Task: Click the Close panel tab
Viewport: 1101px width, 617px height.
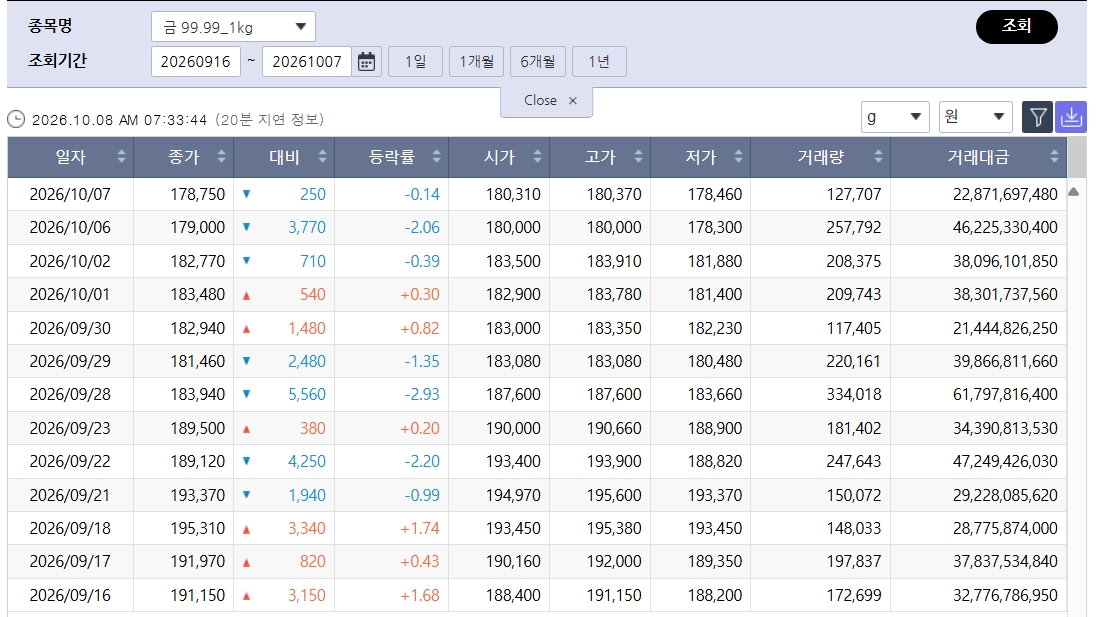Action: (546, 101)
